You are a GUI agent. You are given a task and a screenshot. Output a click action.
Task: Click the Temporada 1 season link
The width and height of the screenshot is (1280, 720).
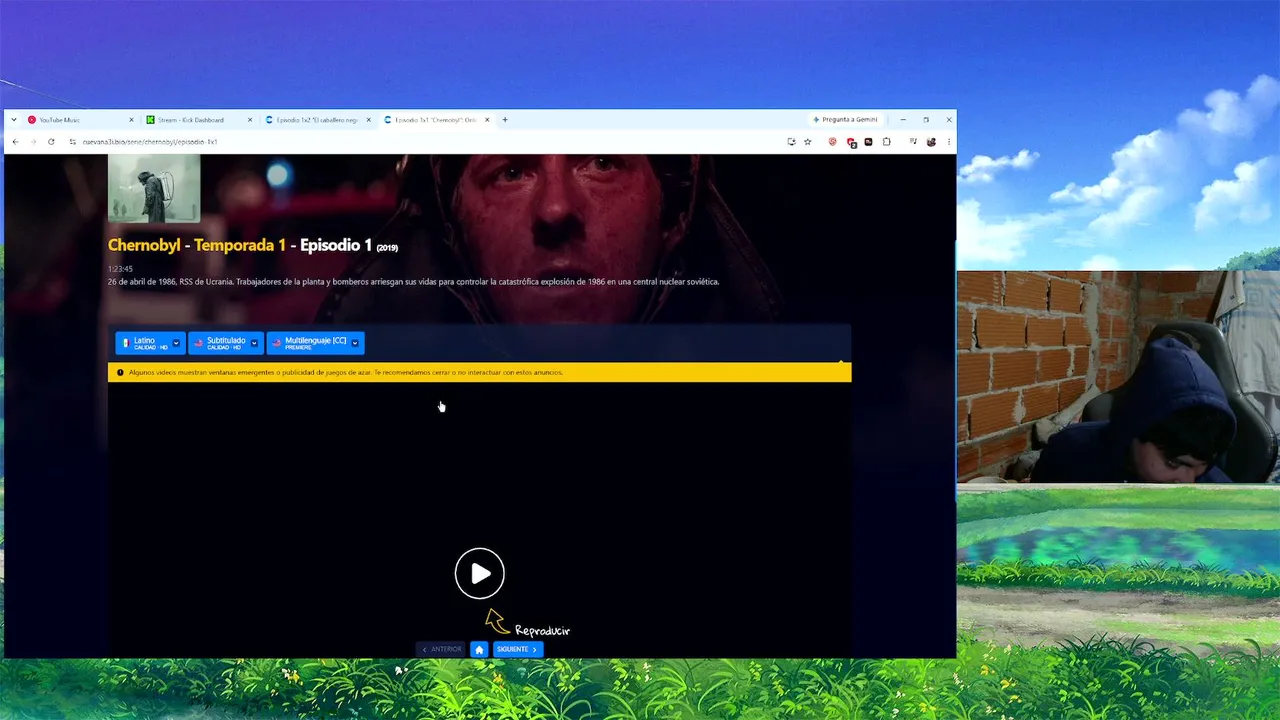tap(240, 246)
